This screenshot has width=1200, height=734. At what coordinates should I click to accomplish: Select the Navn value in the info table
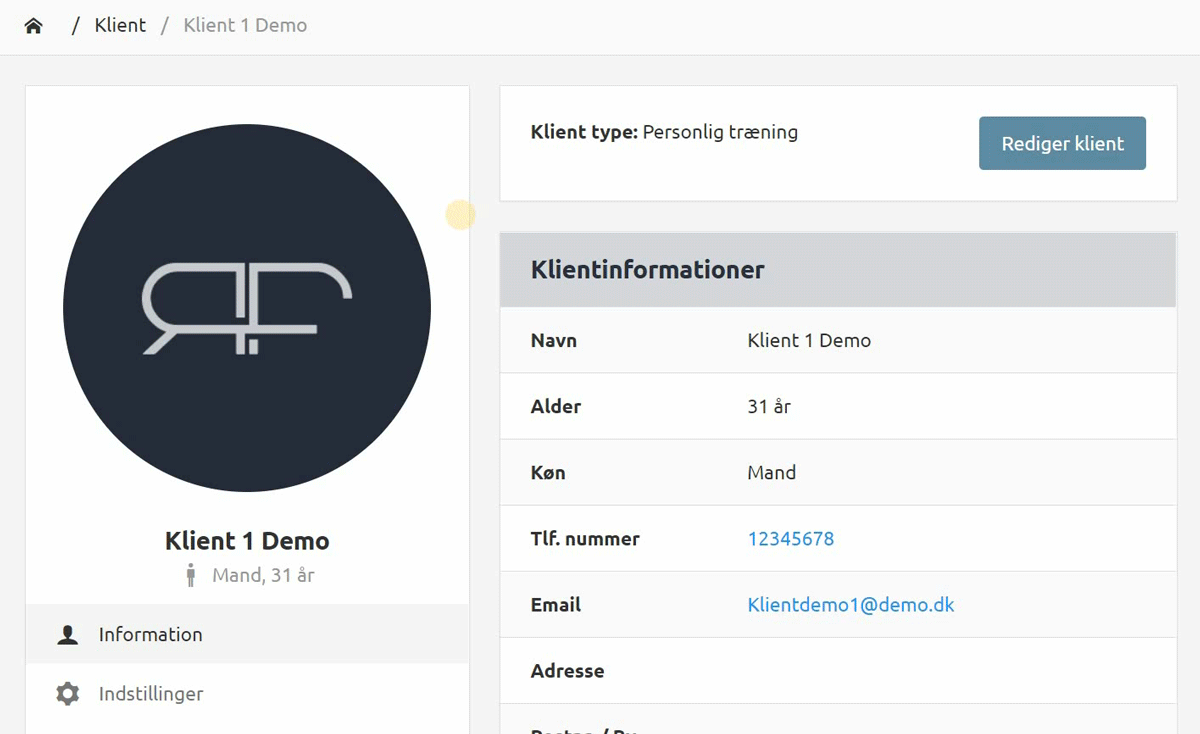pos(808,341)
